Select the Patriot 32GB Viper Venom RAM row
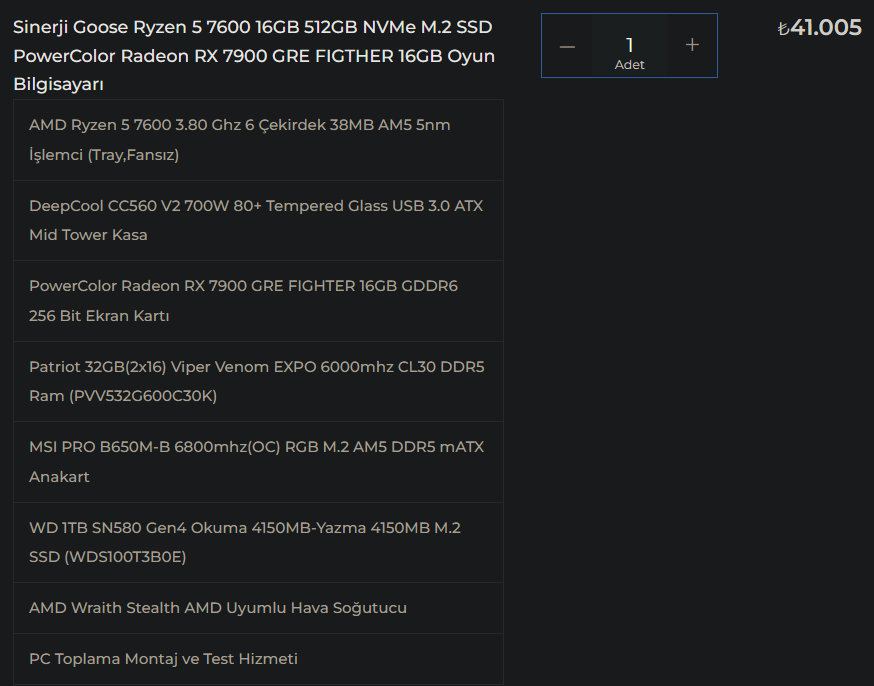 259,381
